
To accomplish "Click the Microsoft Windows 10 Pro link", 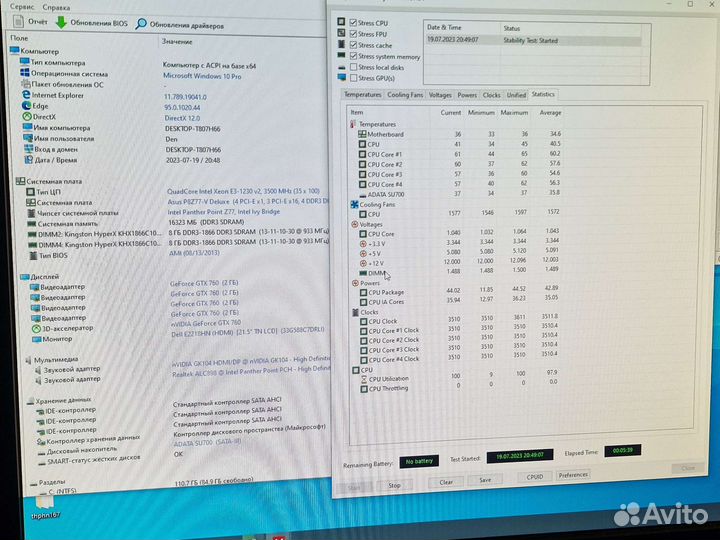I will (203, 73).
